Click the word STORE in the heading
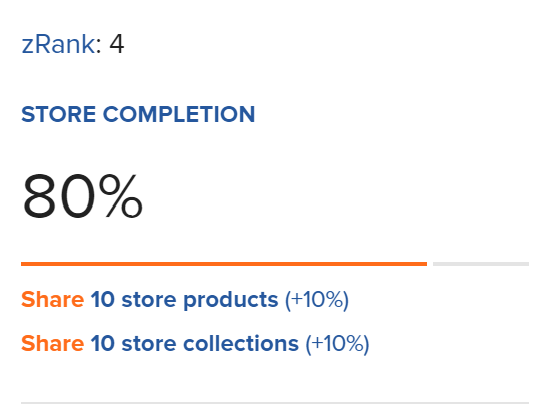The image size is (546, 410). click(x=58, y=114)
